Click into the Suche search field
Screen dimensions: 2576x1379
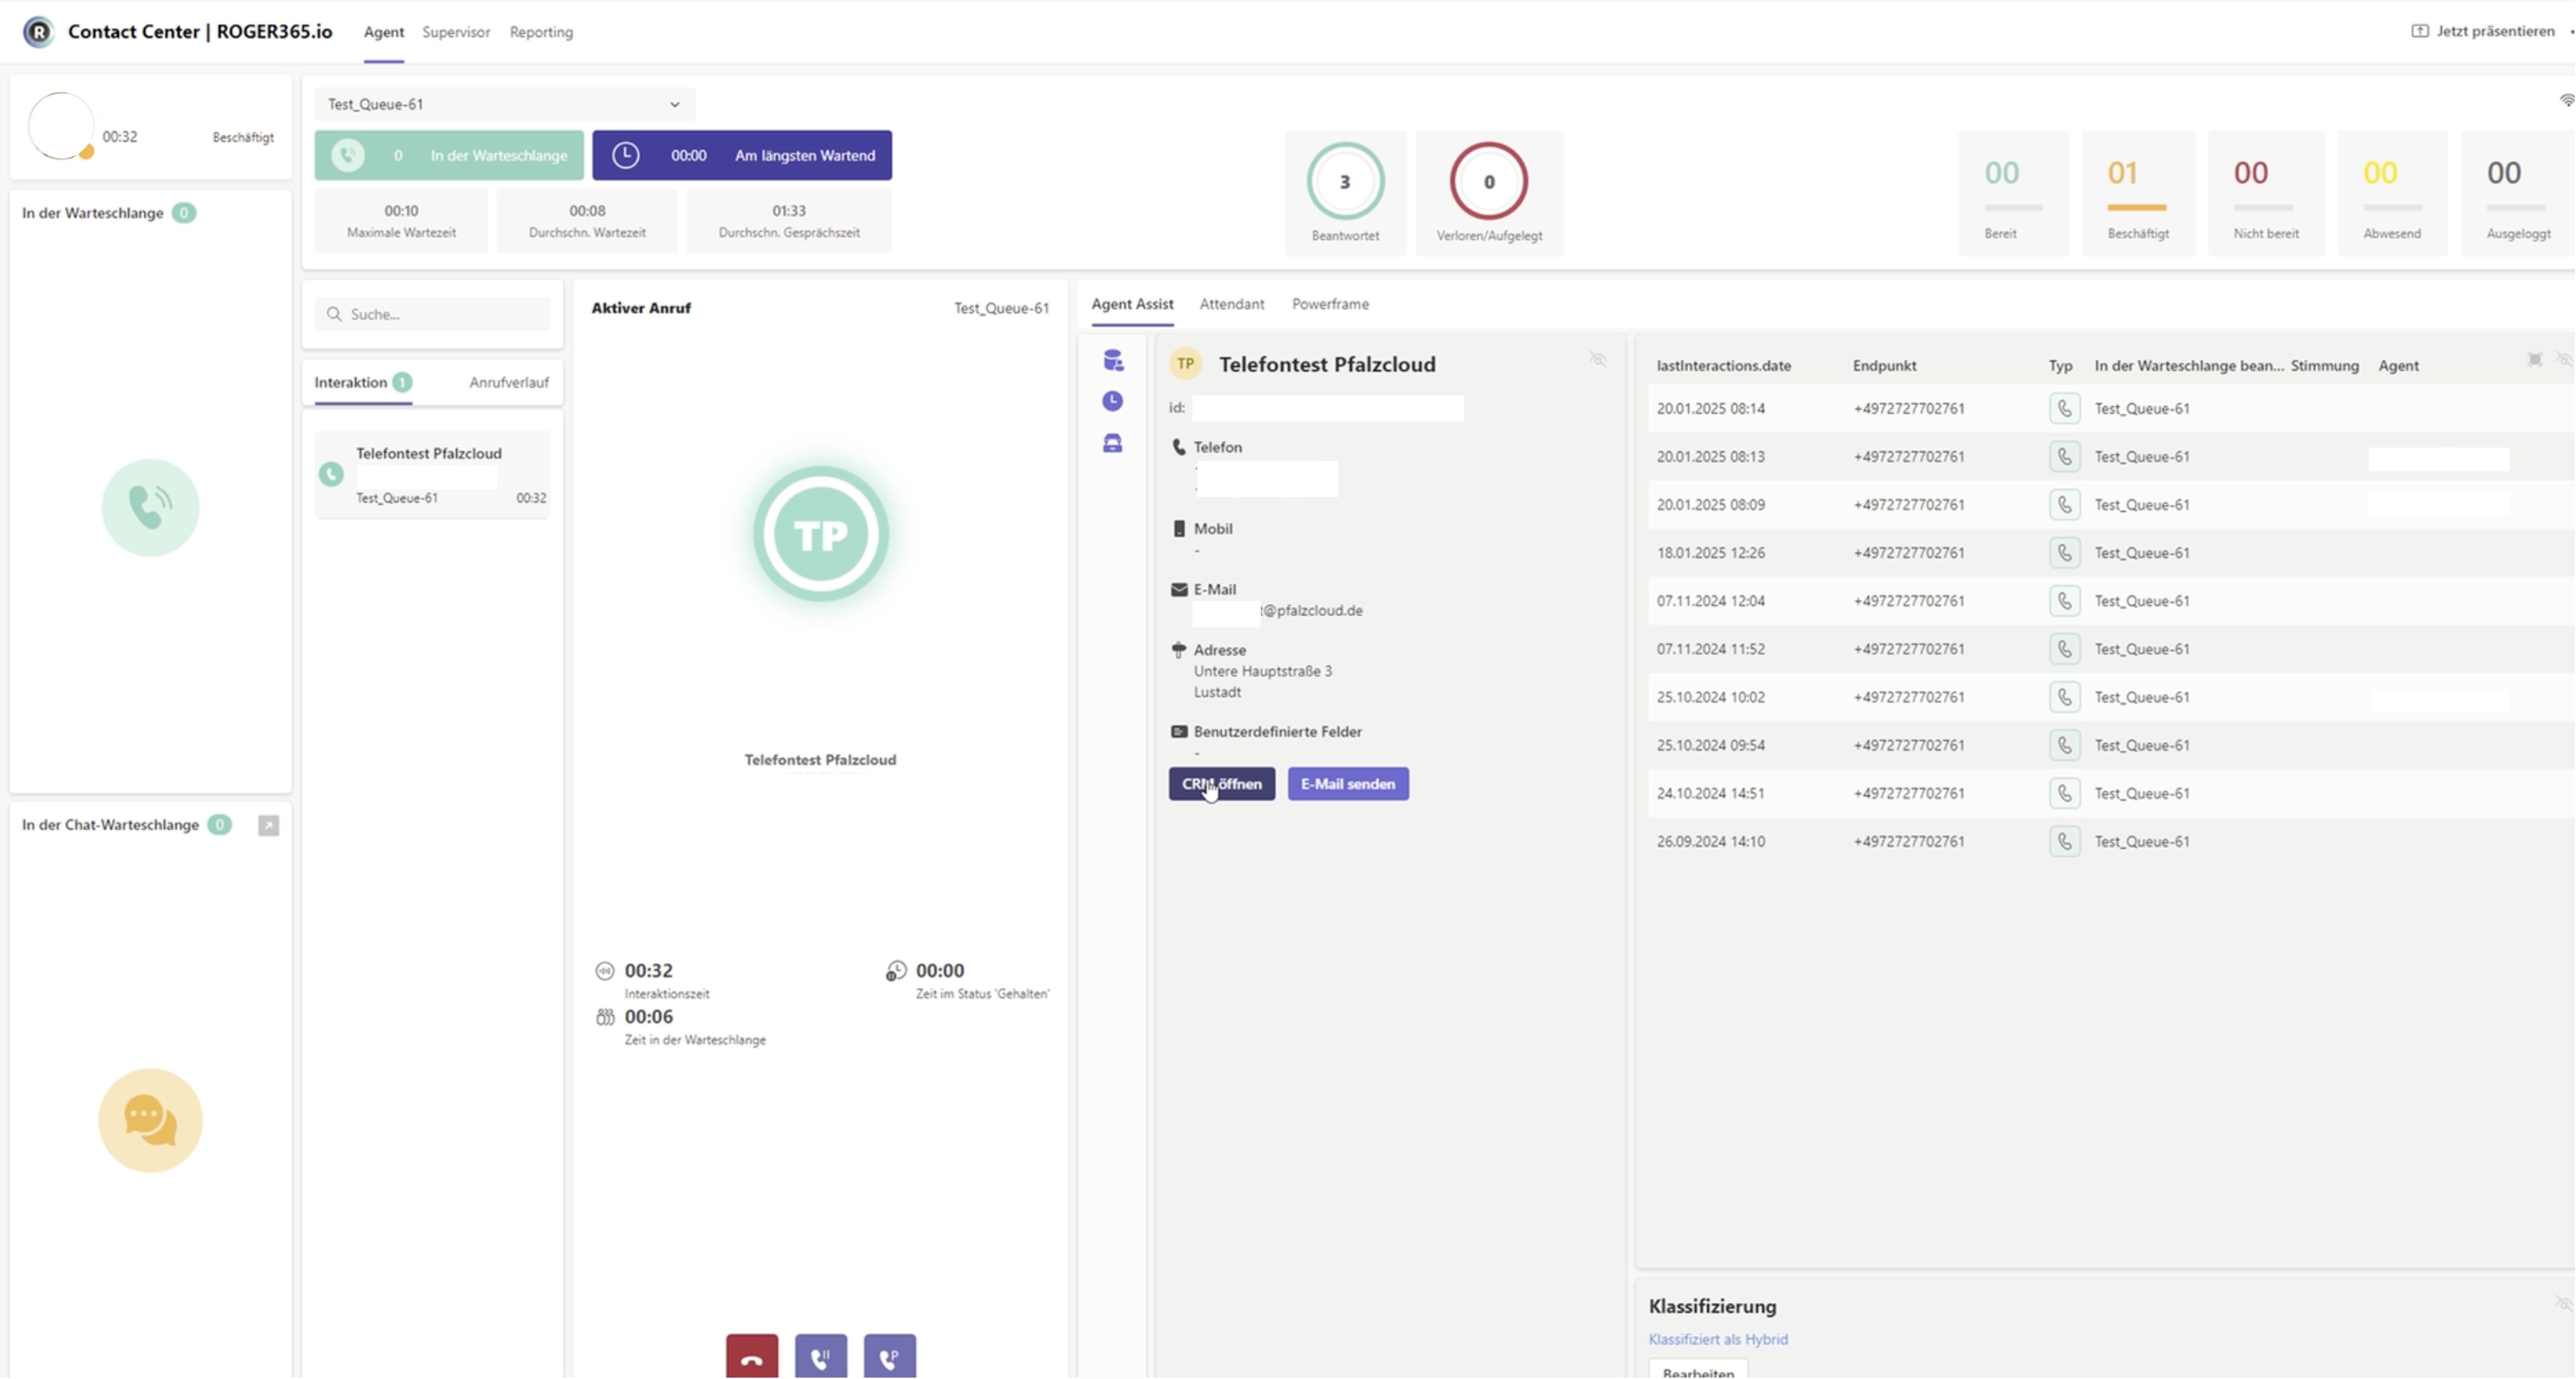[440, 314]
